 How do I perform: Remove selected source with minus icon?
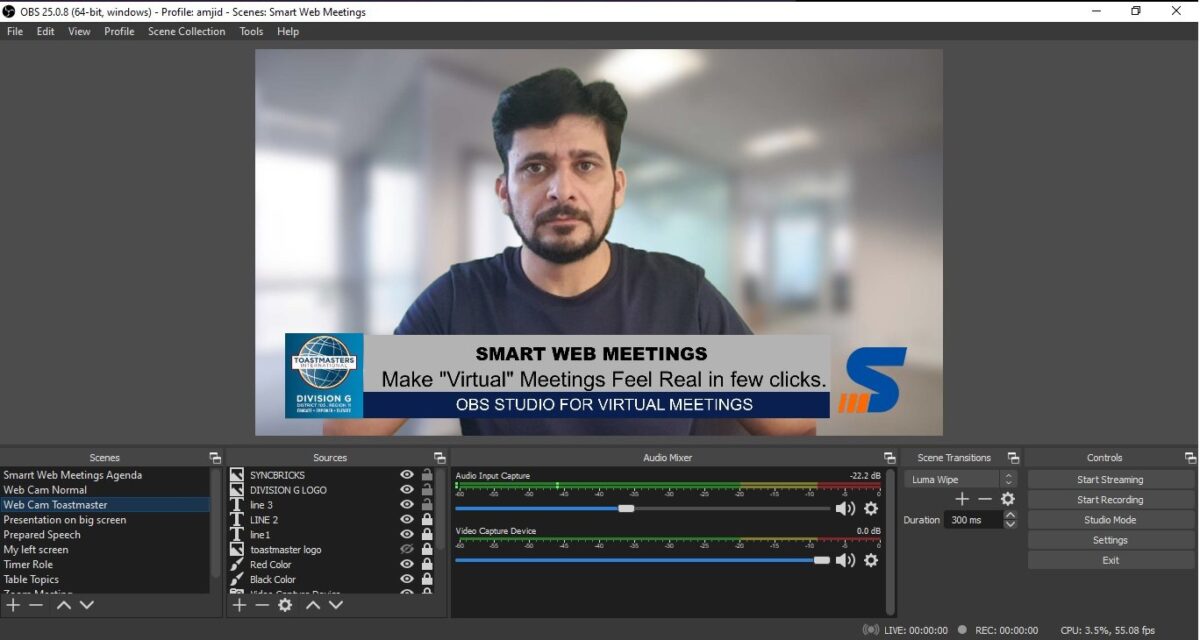262,605
